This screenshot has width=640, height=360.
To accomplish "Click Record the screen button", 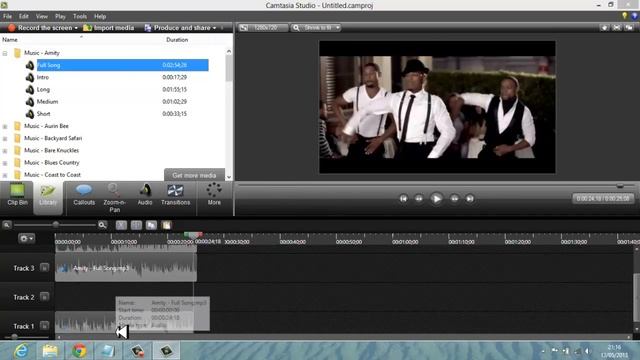I will (x=40, y=28).
